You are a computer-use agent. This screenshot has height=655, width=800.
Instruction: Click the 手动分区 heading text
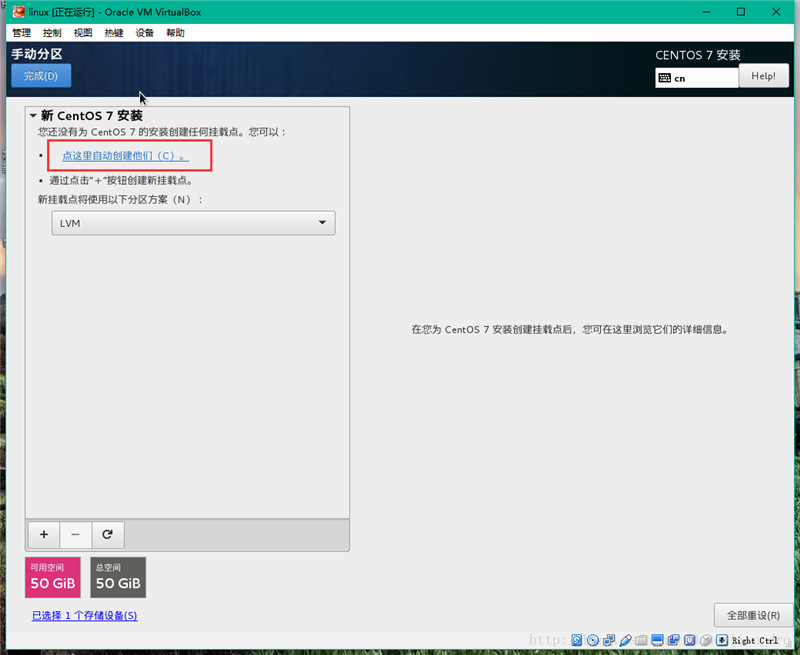click(37, 54)
